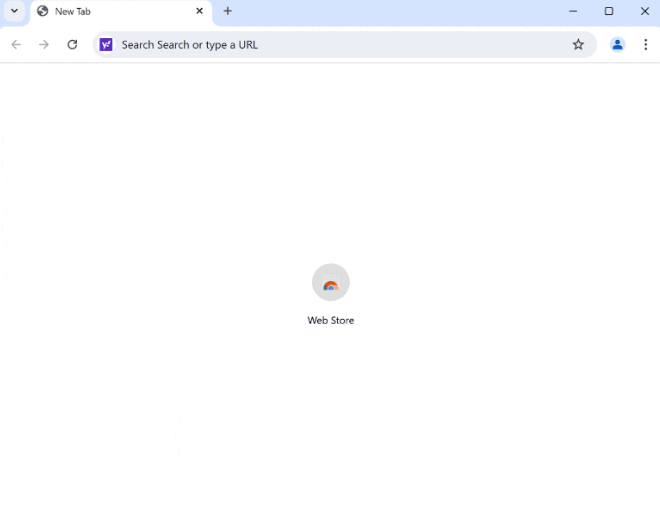The width and height of the screenshot is (660, 507).
Task: Bookmark this tab with the star icon
Action: [x=578, y=45]
